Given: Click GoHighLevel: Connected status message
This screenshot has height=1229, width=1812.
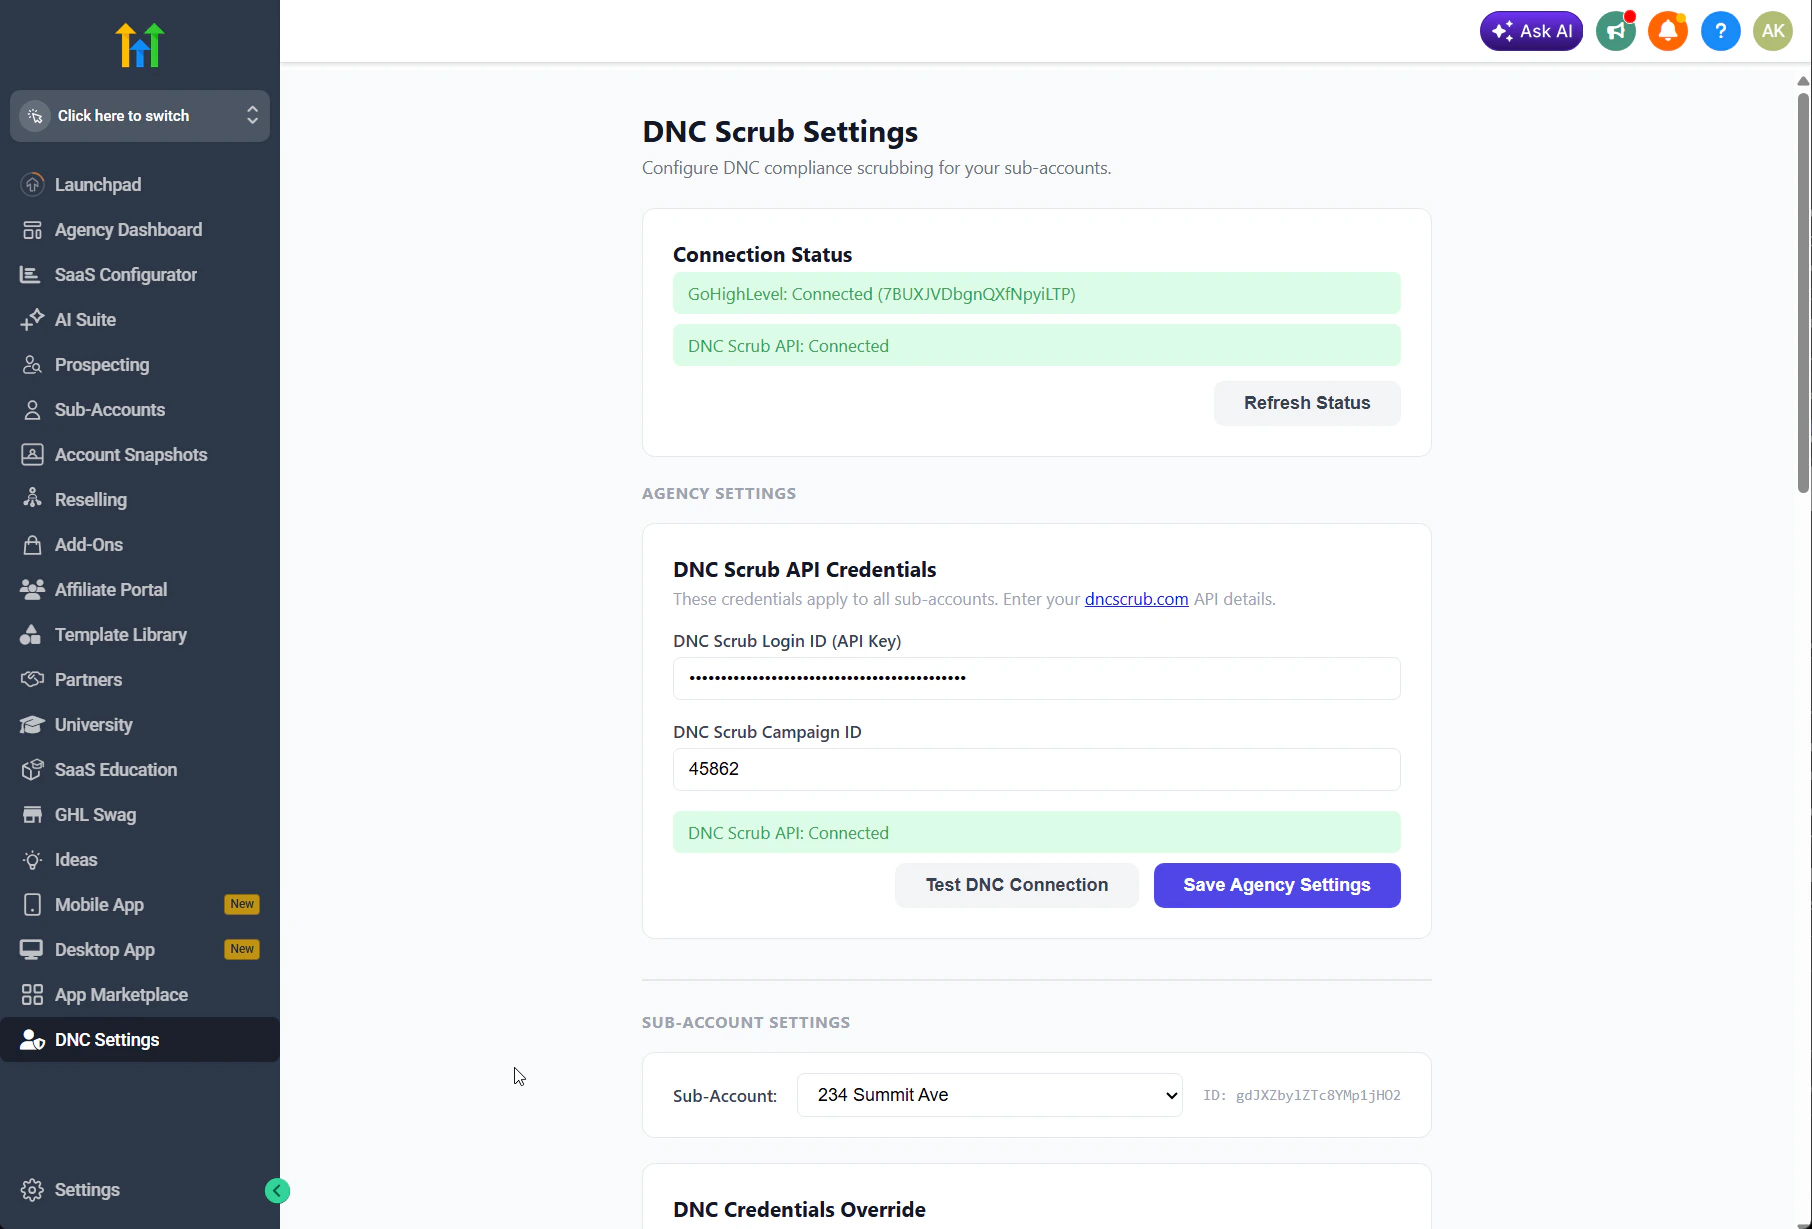Looking at the screenshot, I should [x=1037, y=293].
